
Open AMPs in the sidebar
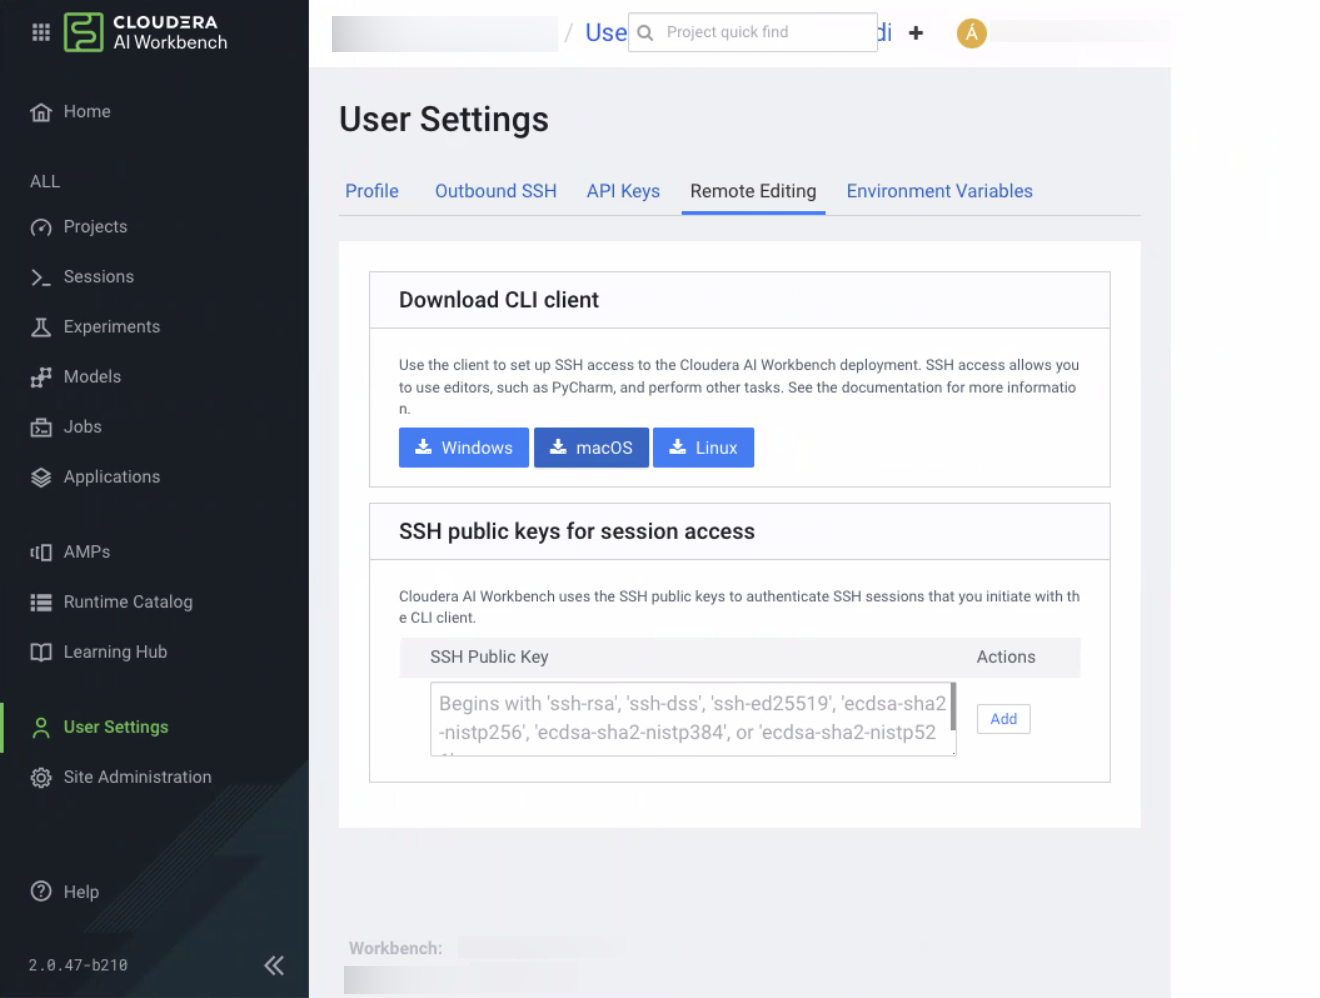tap(86, 552)
